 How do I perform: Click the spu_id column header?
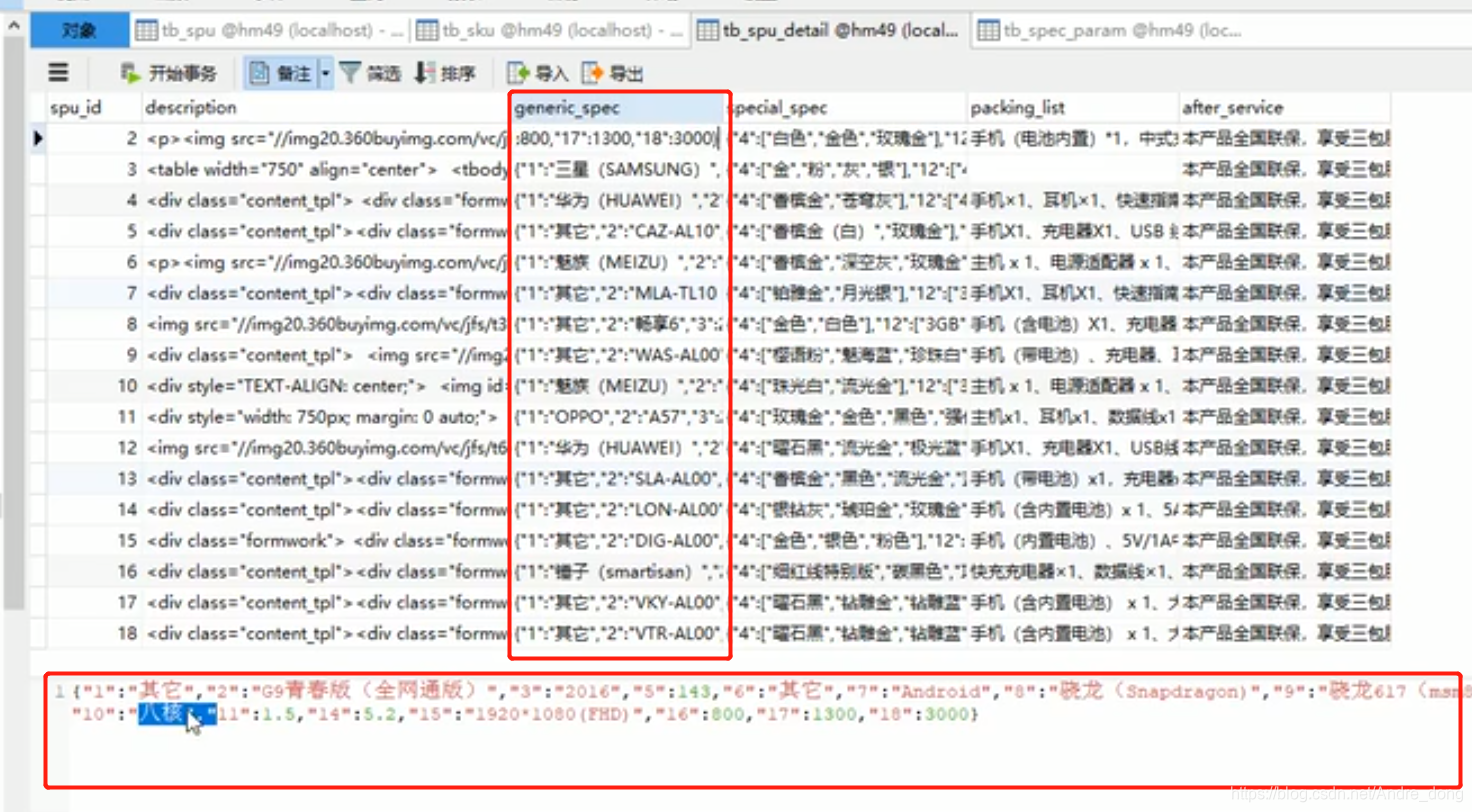[x=95, y=107]
